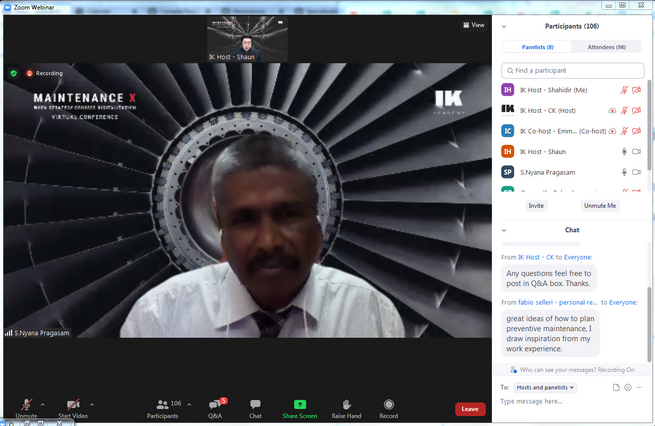Click fabio selleri sender name in chat

(558, 302)
